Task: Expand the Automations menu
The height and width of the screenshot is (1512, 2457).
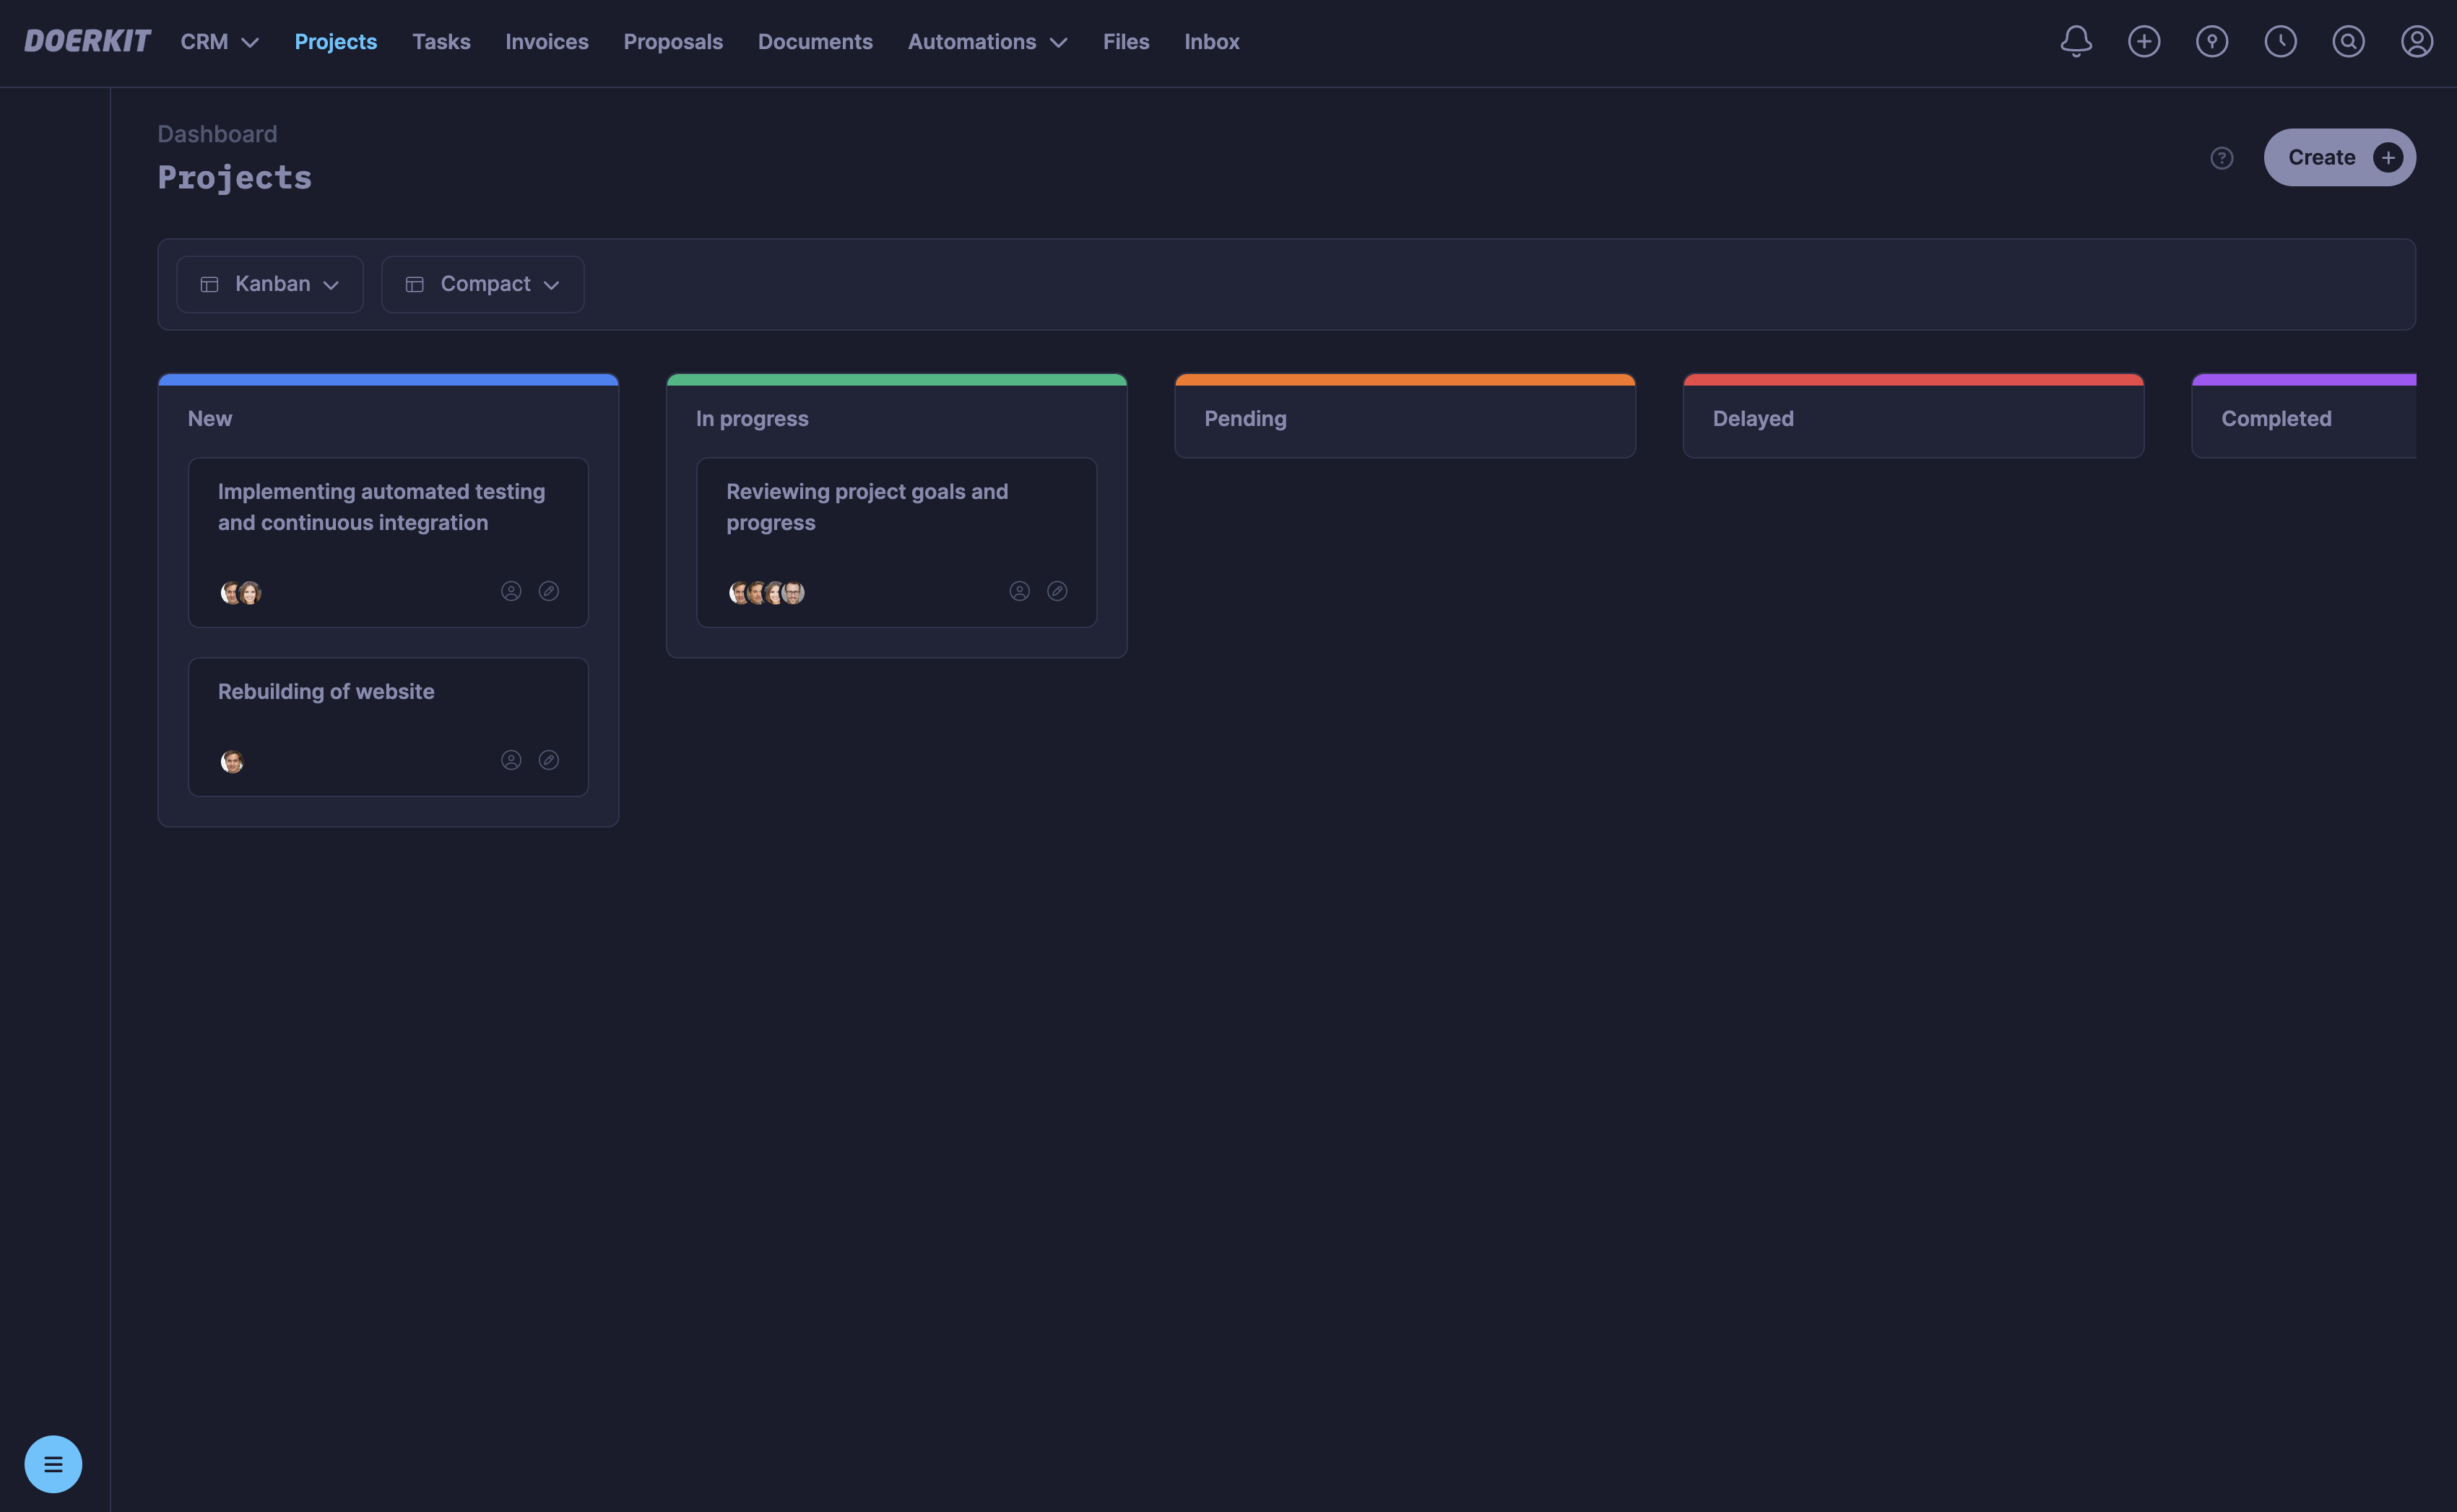Action: (987, 41)
